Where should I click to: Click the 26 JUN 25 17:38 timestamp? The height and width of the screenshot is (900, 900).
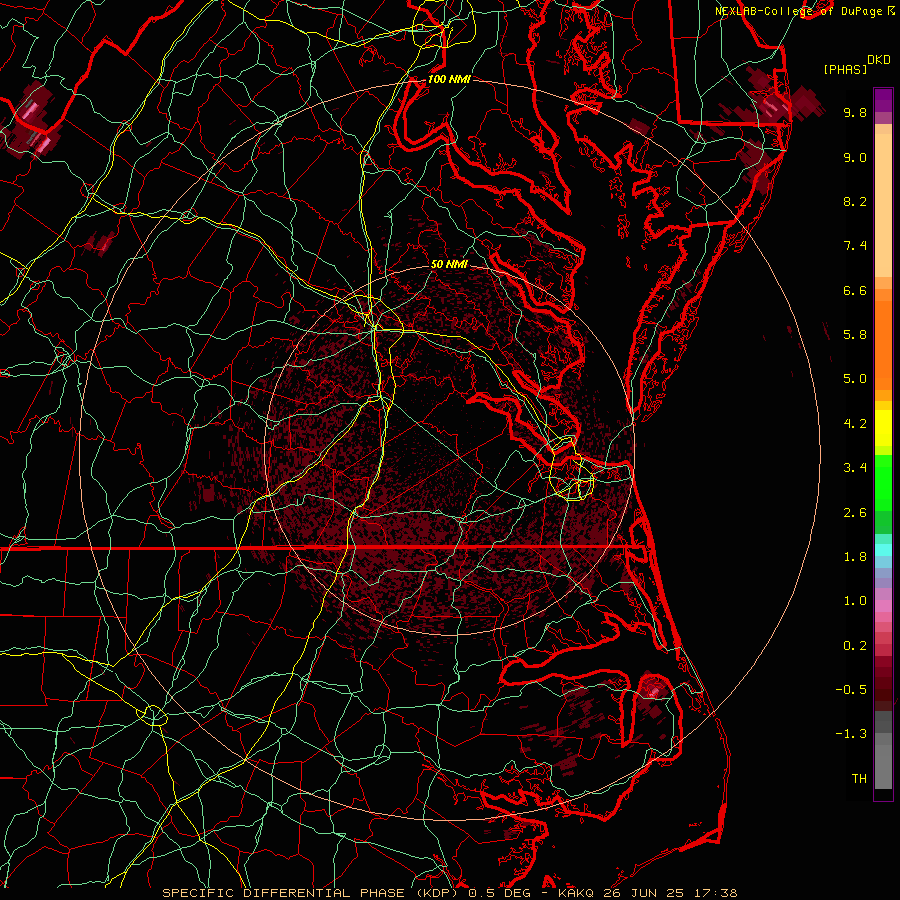tap(669, 893)
